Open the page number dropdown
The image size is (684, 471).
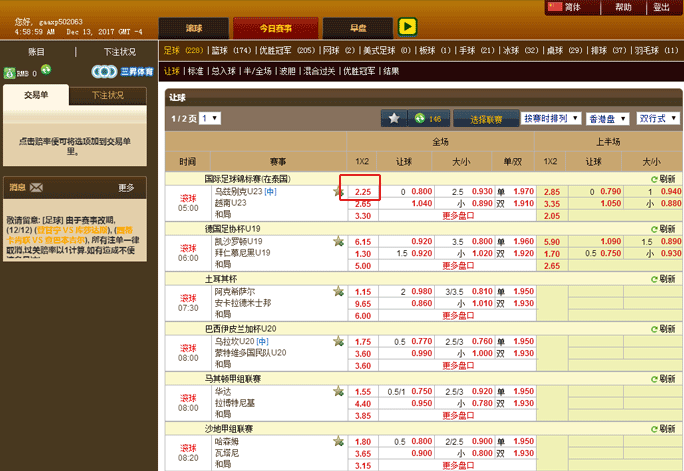[210, 118]
